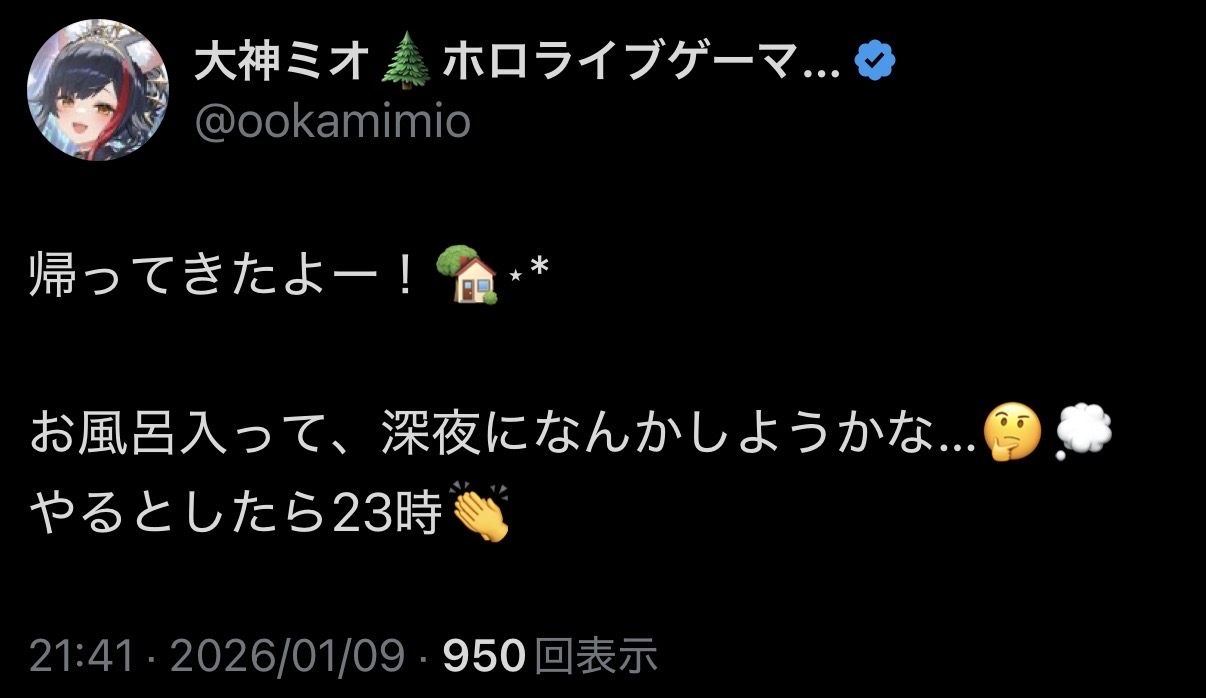
Task: Click the 回表示 views label
Action: (x=596, y=656)
